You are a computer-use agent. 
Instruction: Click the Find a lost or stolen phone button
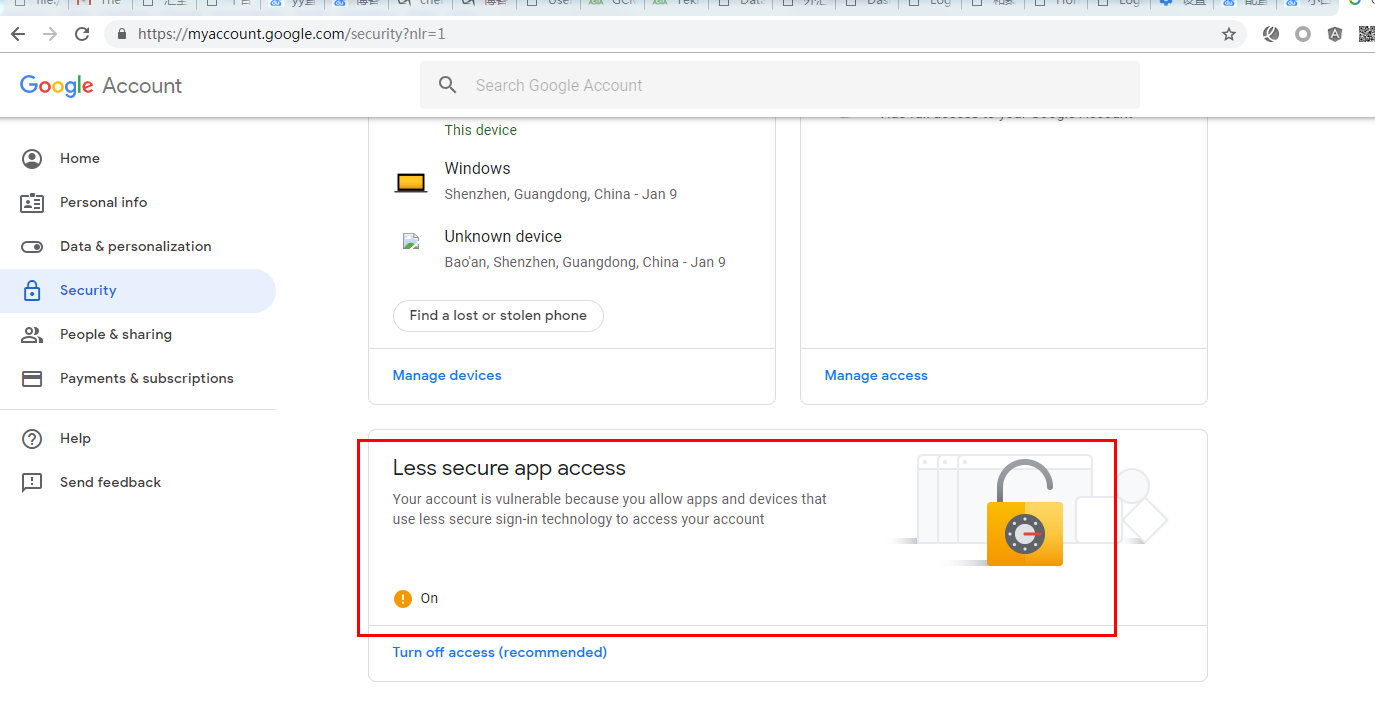pos(497,315)
